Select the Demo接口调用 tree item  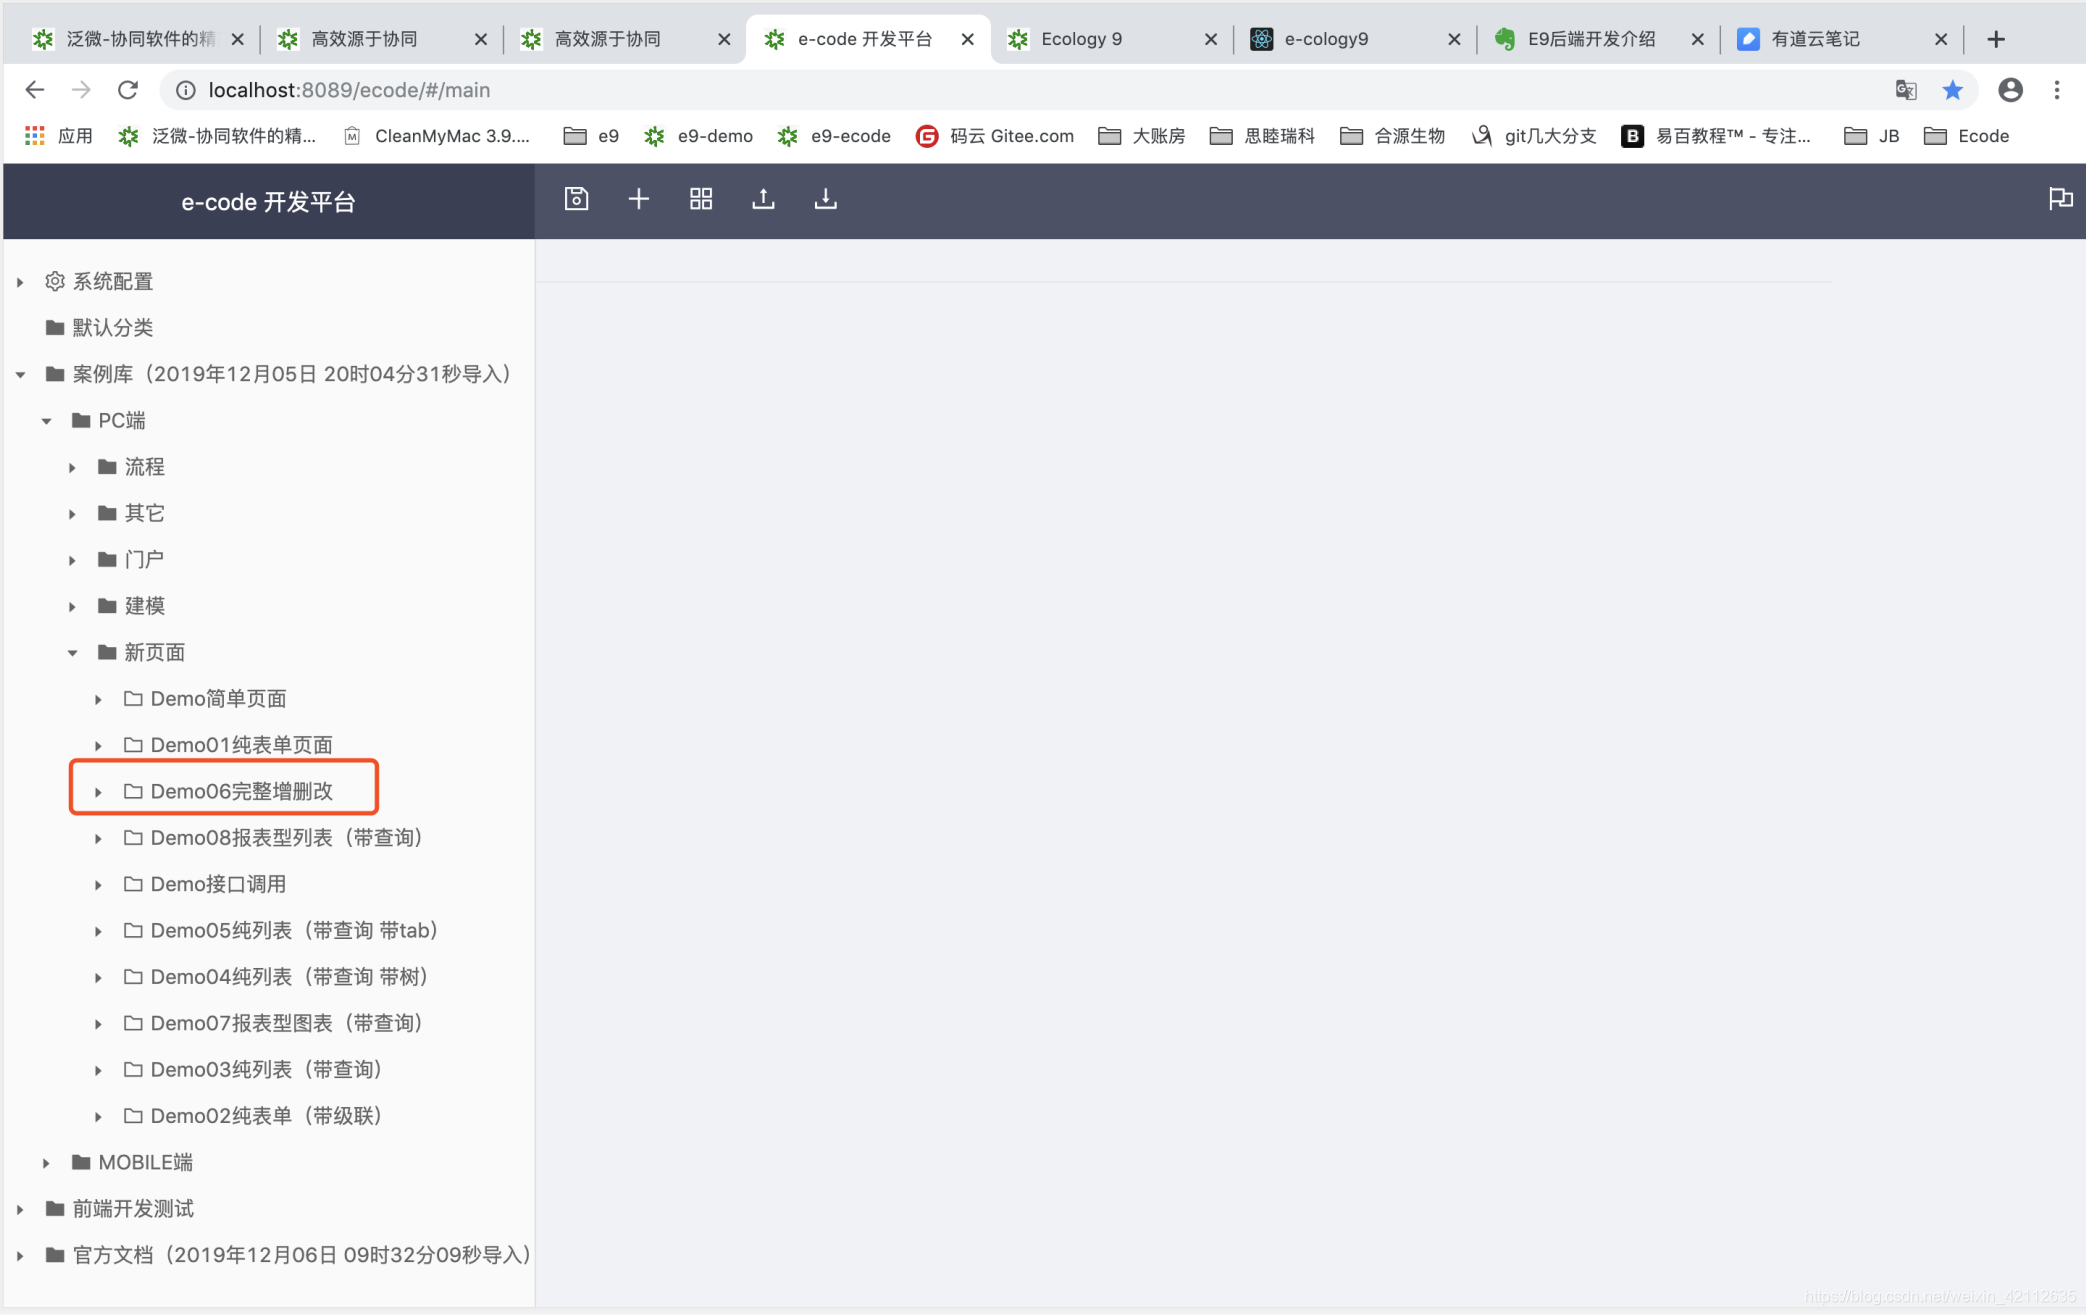tap(218, 884)
